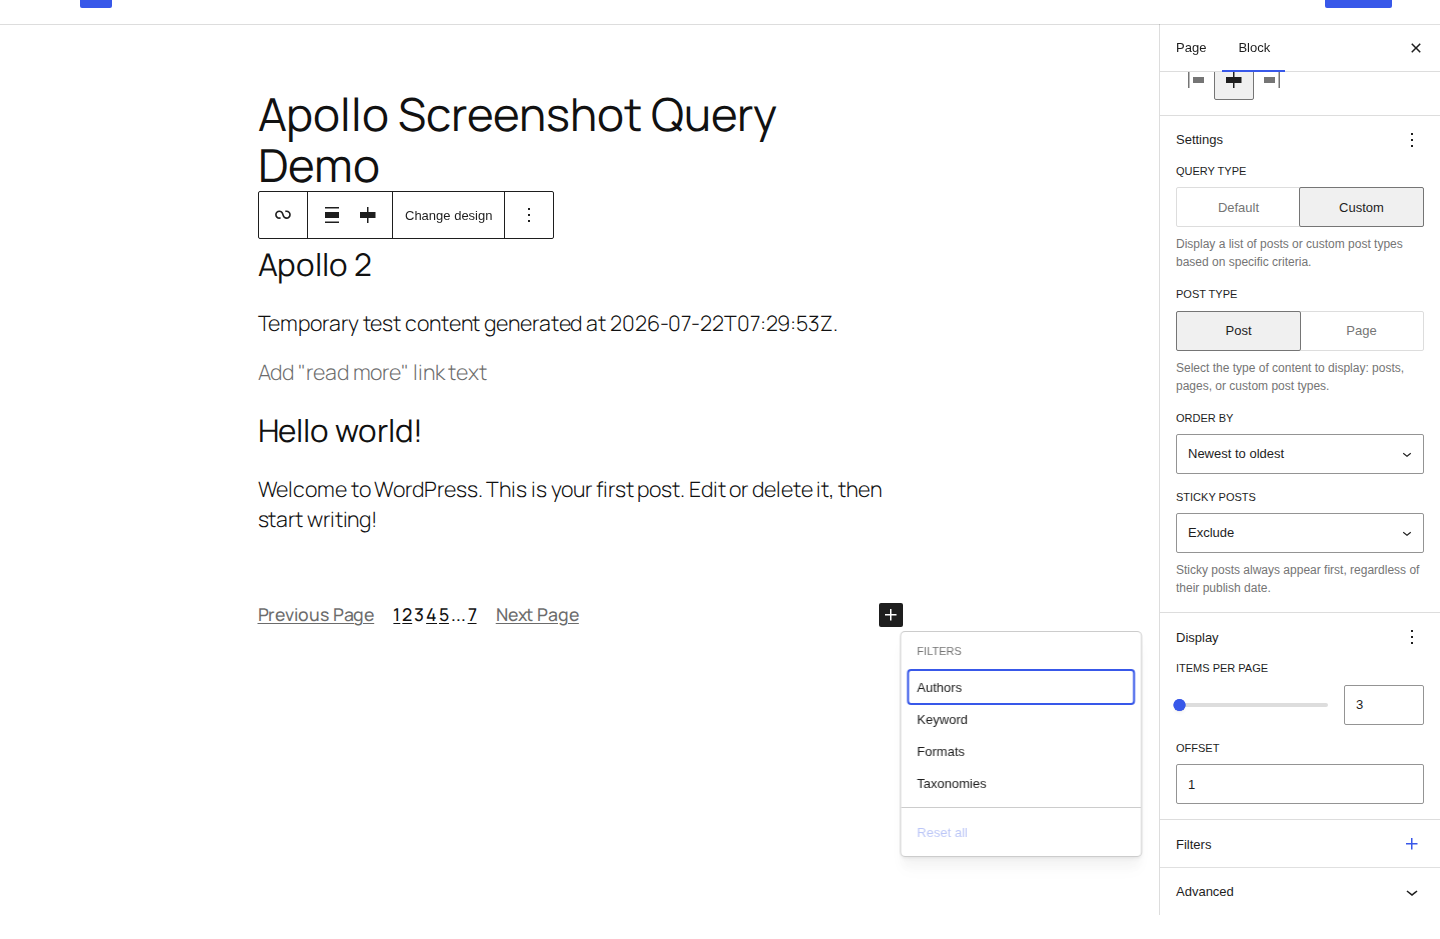This screenshot has width=1440, height=939.
Task: Choose Formats in Filters menu
Action: [x=1021, y=752]
